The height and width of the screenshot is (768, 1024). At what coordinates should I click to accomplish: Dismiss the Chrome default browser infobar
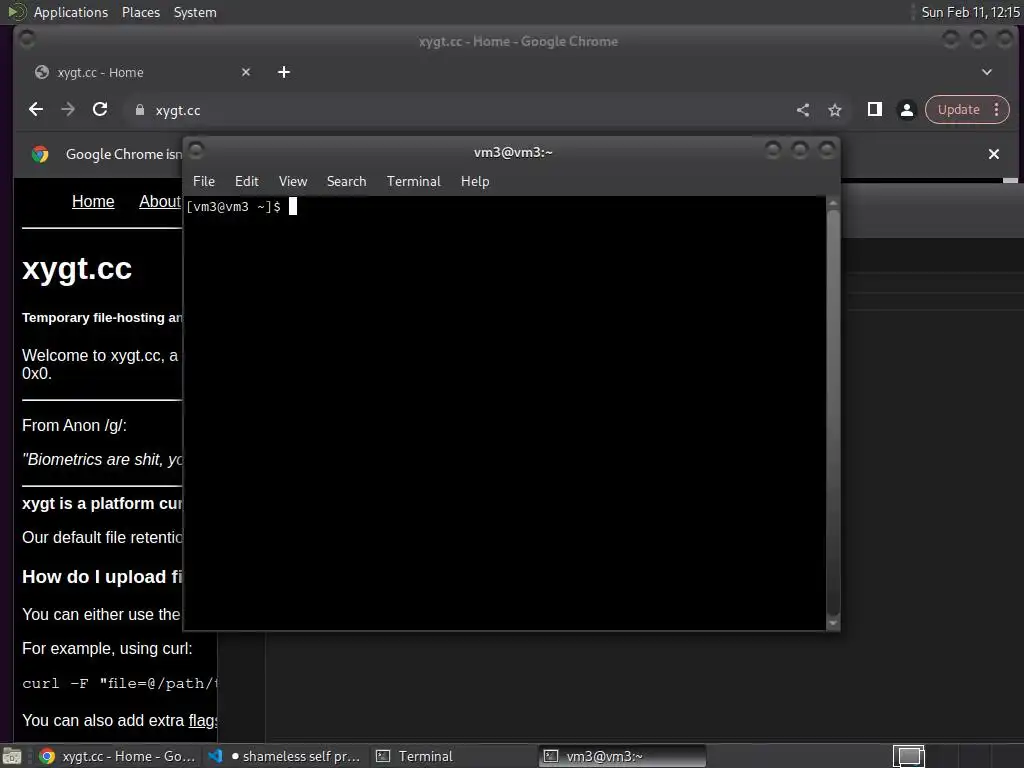[993, 154]
